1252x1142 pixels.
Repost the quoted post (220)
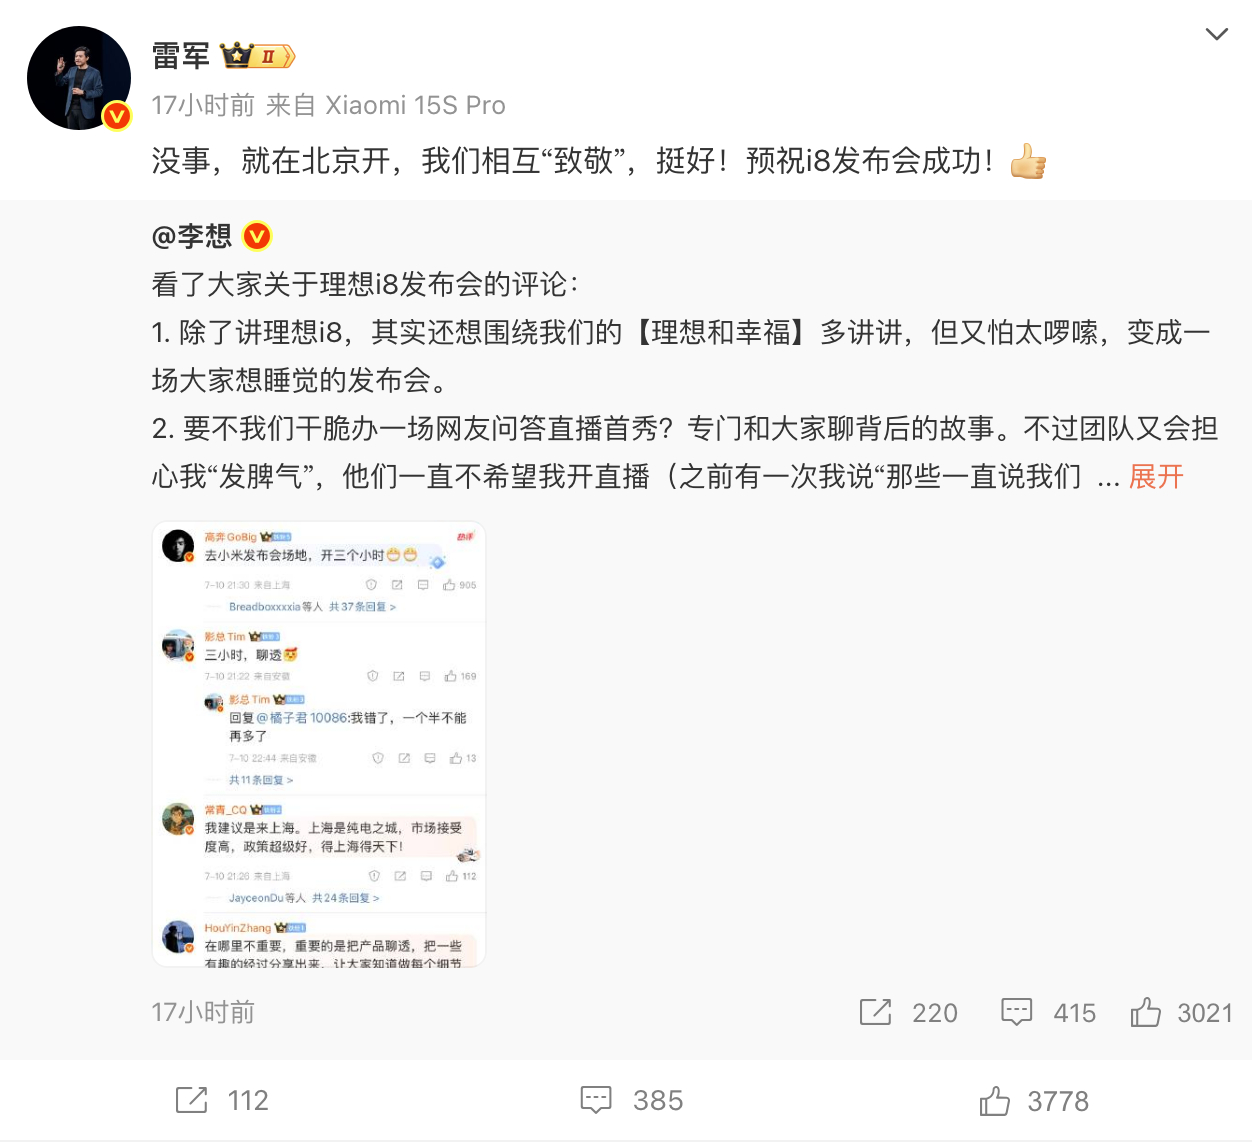click(x=908, y=1012)
